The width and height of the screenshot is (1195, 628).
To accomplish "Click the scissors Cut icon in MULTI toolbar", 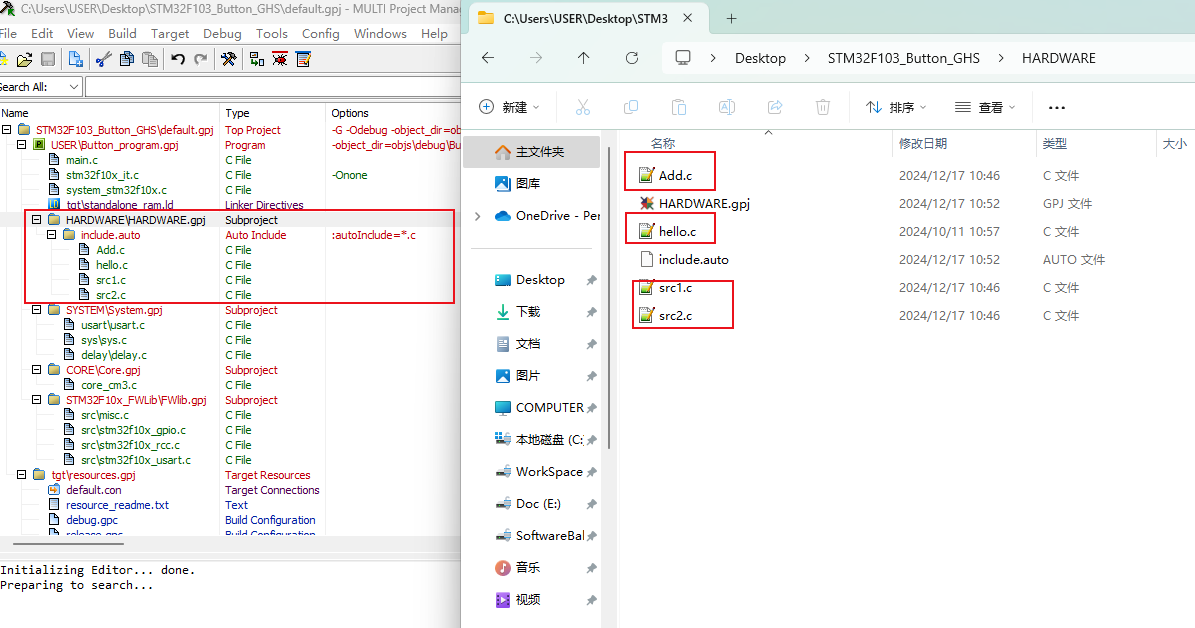I will click(x=102, y=60).
